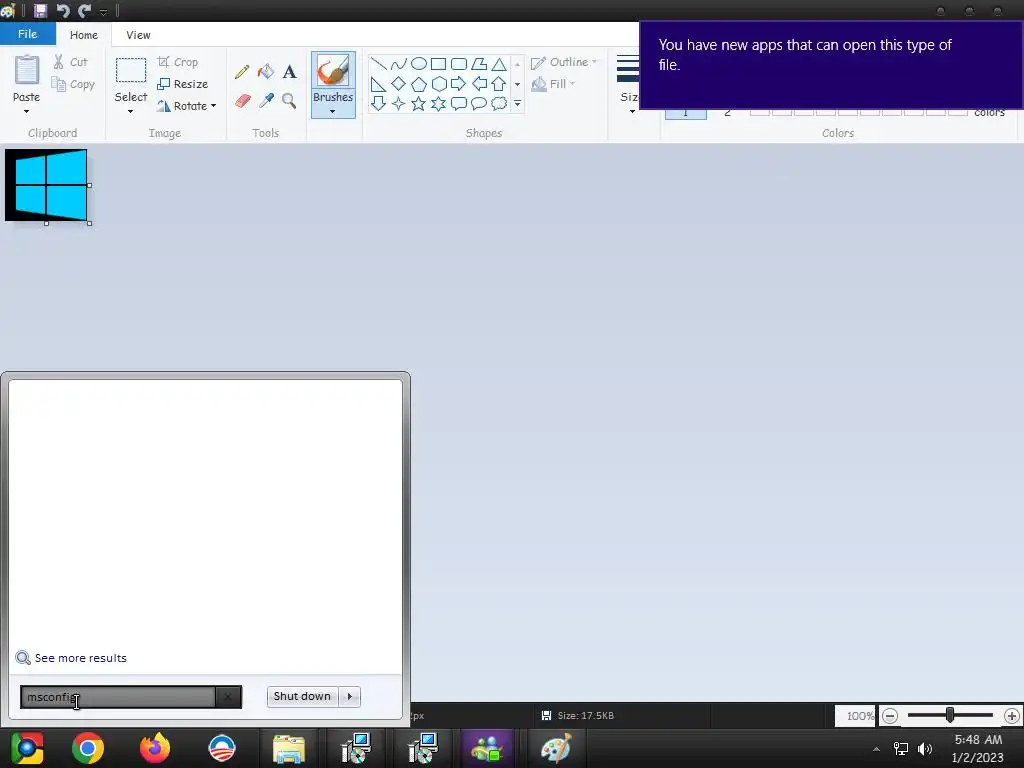Viewport: 1024px width, 768px height.
Task: Pick the Polygon shape
Action: coord(479,64)
